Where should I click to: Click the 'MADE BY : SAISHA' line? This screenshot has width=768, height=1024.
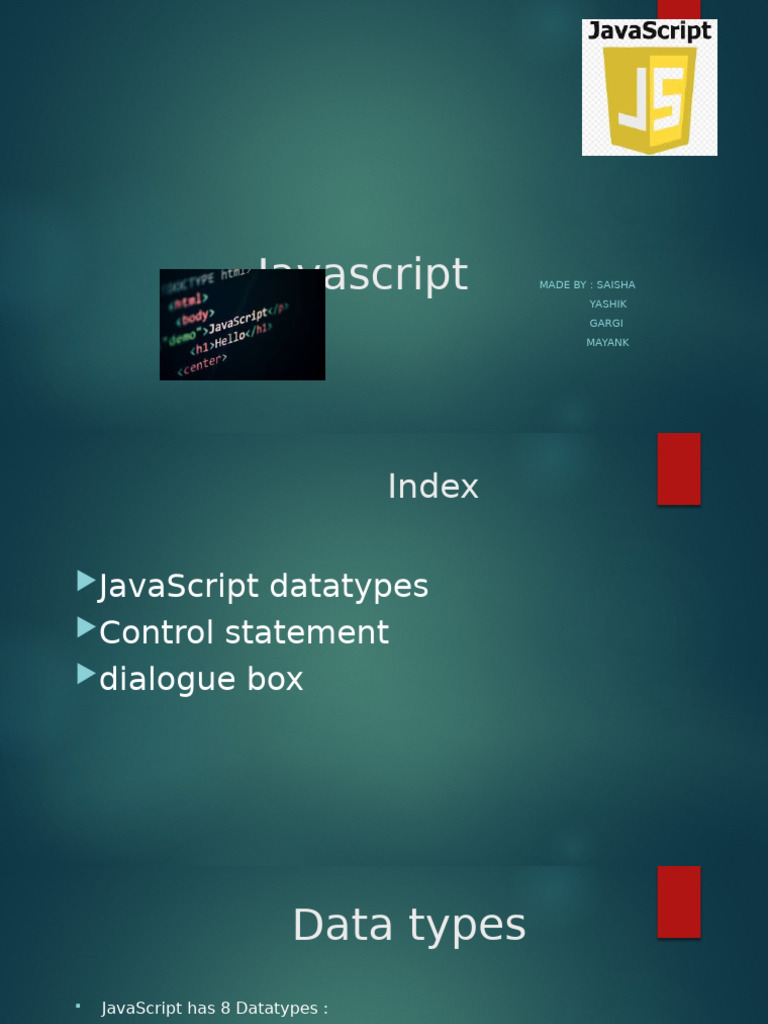coord(587,285)
